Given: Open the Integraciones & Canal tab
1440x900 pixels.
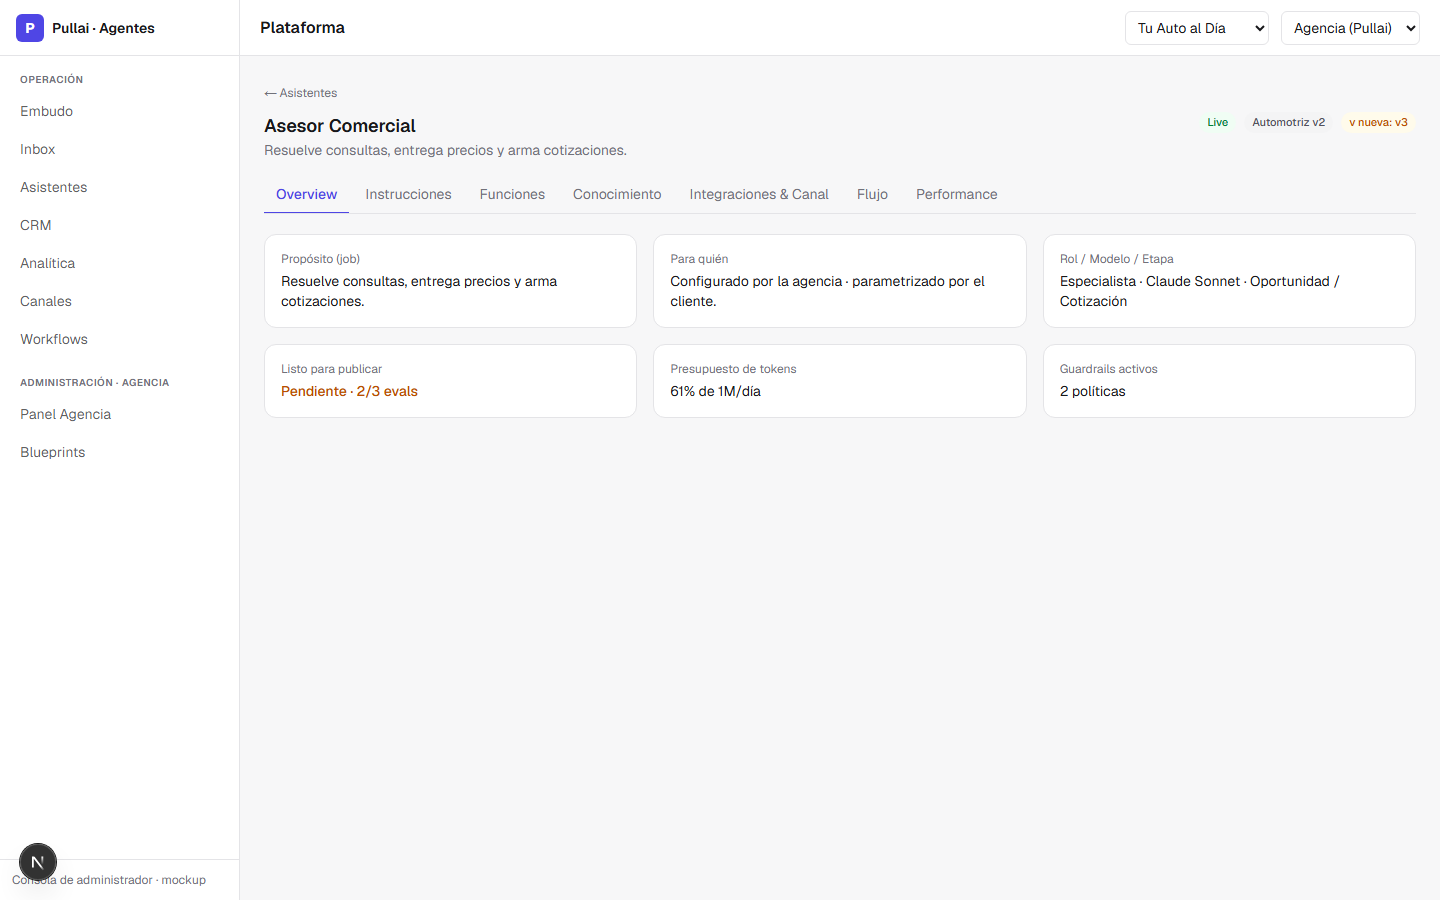Looking at the screenshot, I should [759, 194].
